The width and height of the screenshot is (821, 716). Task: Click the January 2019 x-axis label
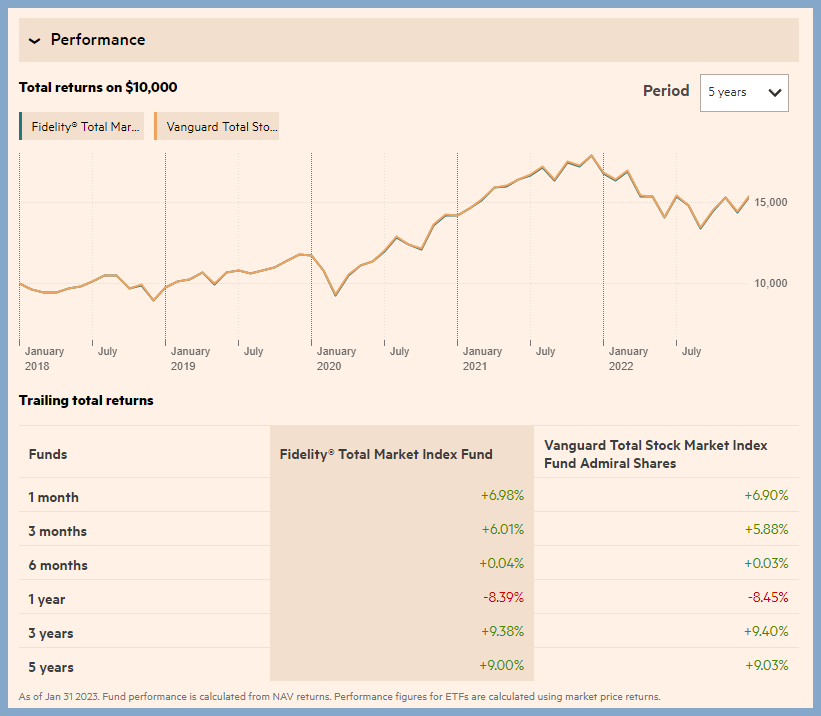190,359
